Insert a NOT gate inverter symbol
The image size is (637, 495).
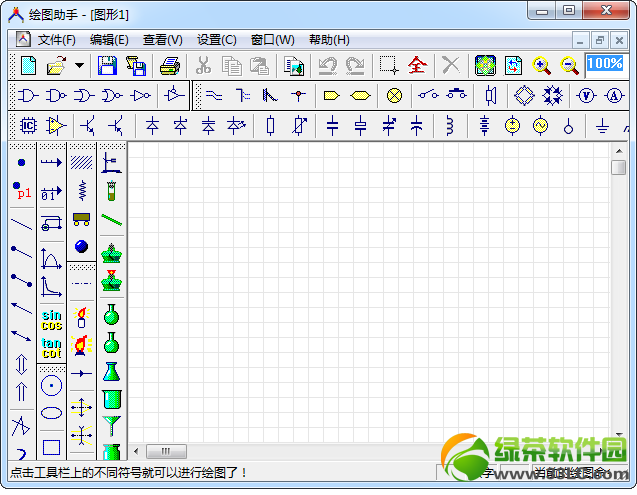141,96
